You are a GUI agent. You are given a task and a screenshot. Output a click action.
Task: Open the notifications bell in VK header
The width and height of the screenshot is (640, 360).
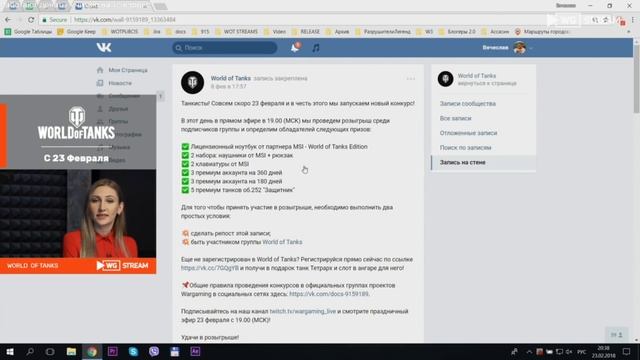pos(295,48)
